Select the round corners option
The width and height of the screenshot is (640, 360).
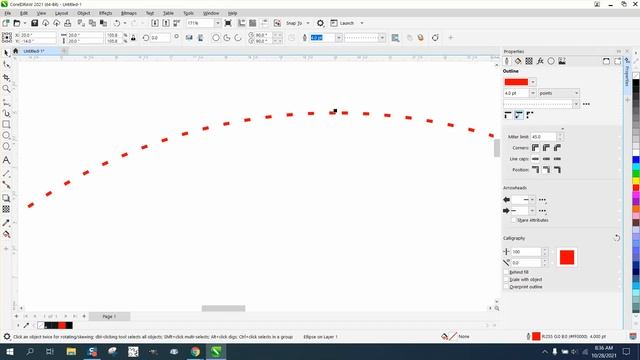[x=546, y=148]
